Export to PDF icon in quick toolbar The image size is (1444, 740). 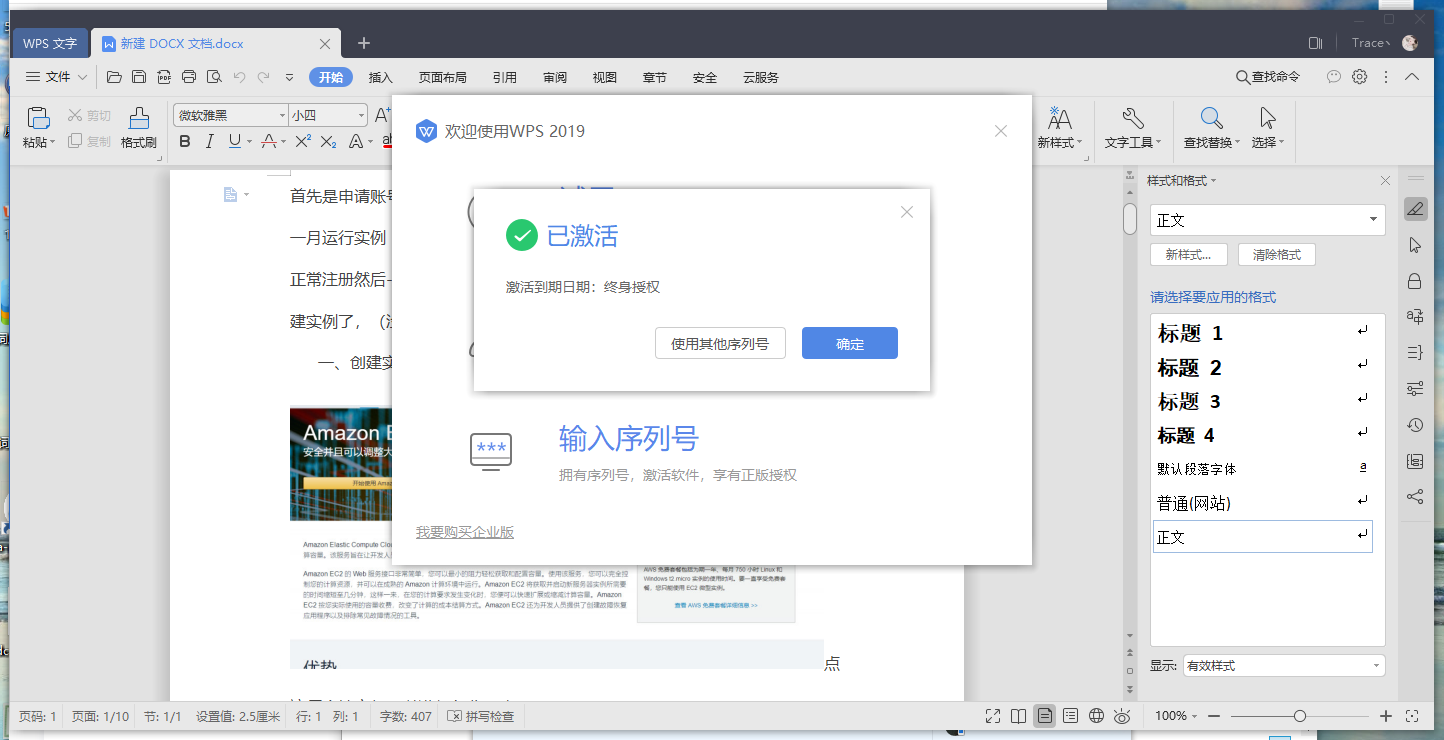[164, 77]
